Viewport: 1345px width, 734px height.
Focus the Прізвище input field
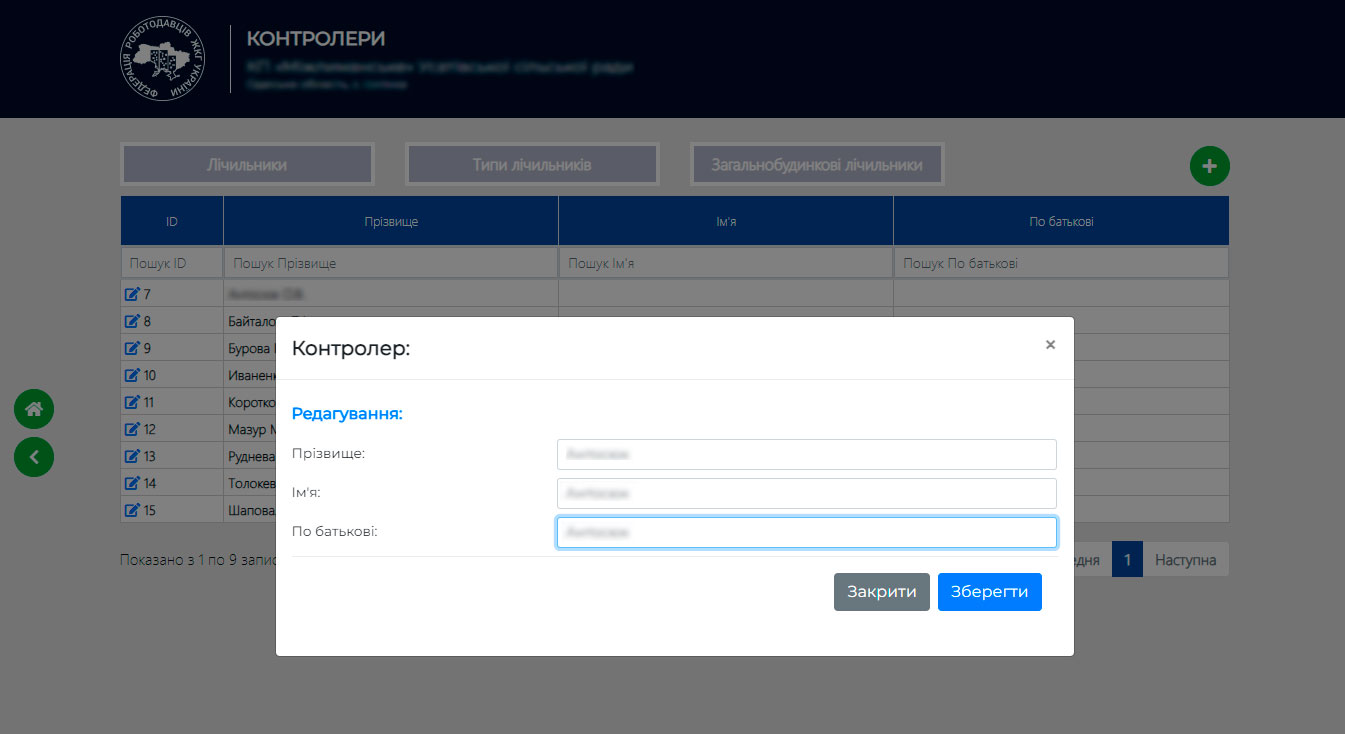(806, 454)
